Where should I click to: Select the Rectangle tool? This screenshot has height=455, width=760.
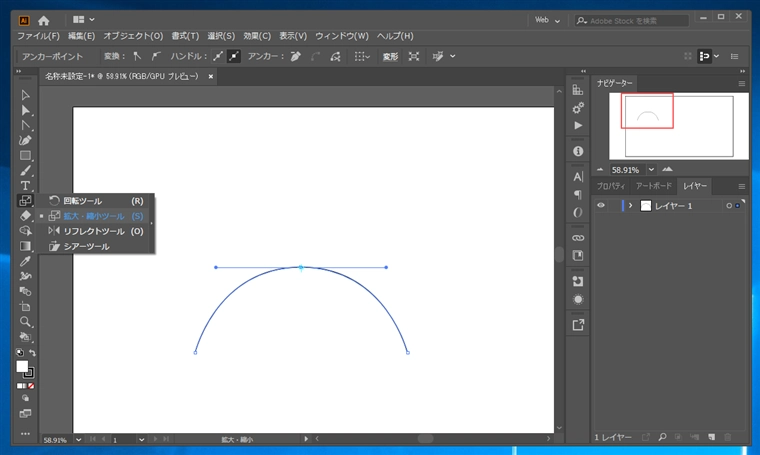[25, 156]
